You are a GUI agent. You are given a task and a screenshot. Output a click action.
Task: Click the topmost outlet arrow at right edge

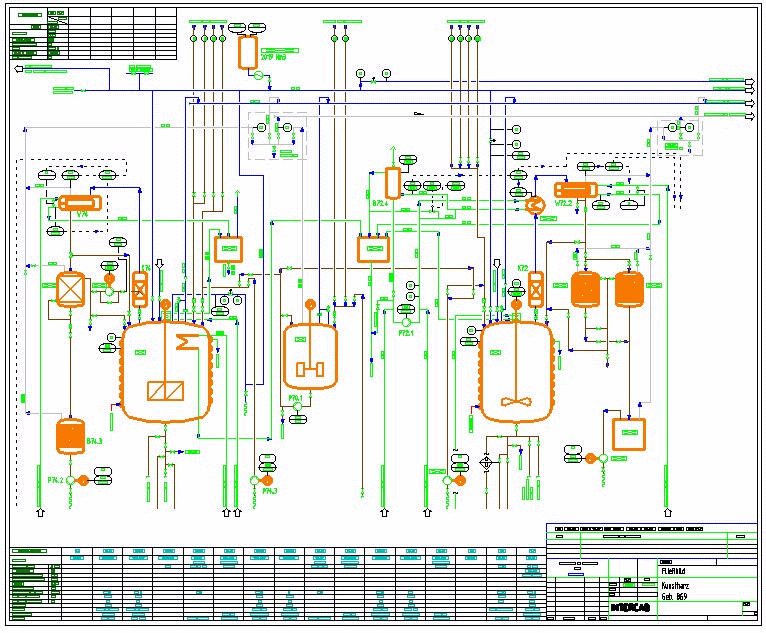point(749,81)
